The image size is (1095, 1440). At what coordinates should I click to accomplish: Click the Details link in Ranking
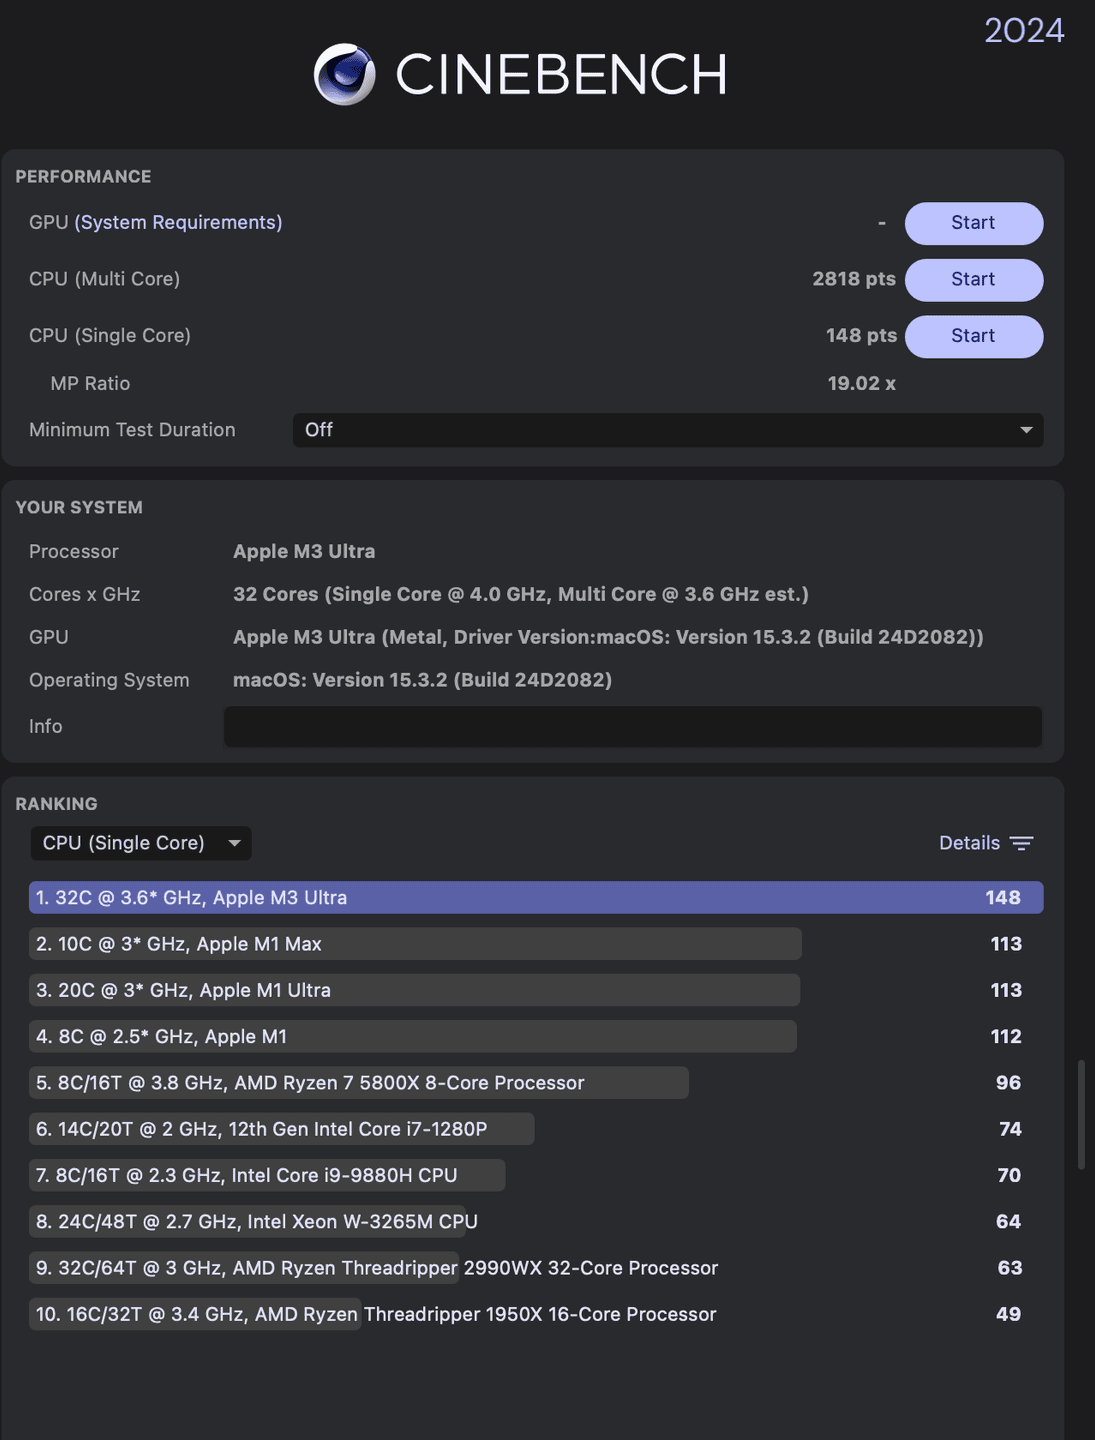[x=969, y=843]
